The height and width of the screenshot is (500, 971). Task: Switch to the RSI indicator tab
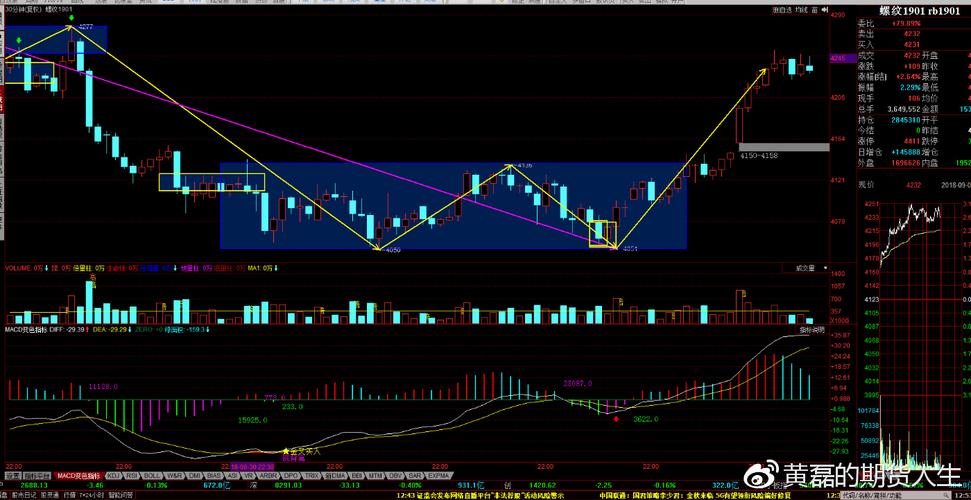pyautogui.click(x=132, y=476)
